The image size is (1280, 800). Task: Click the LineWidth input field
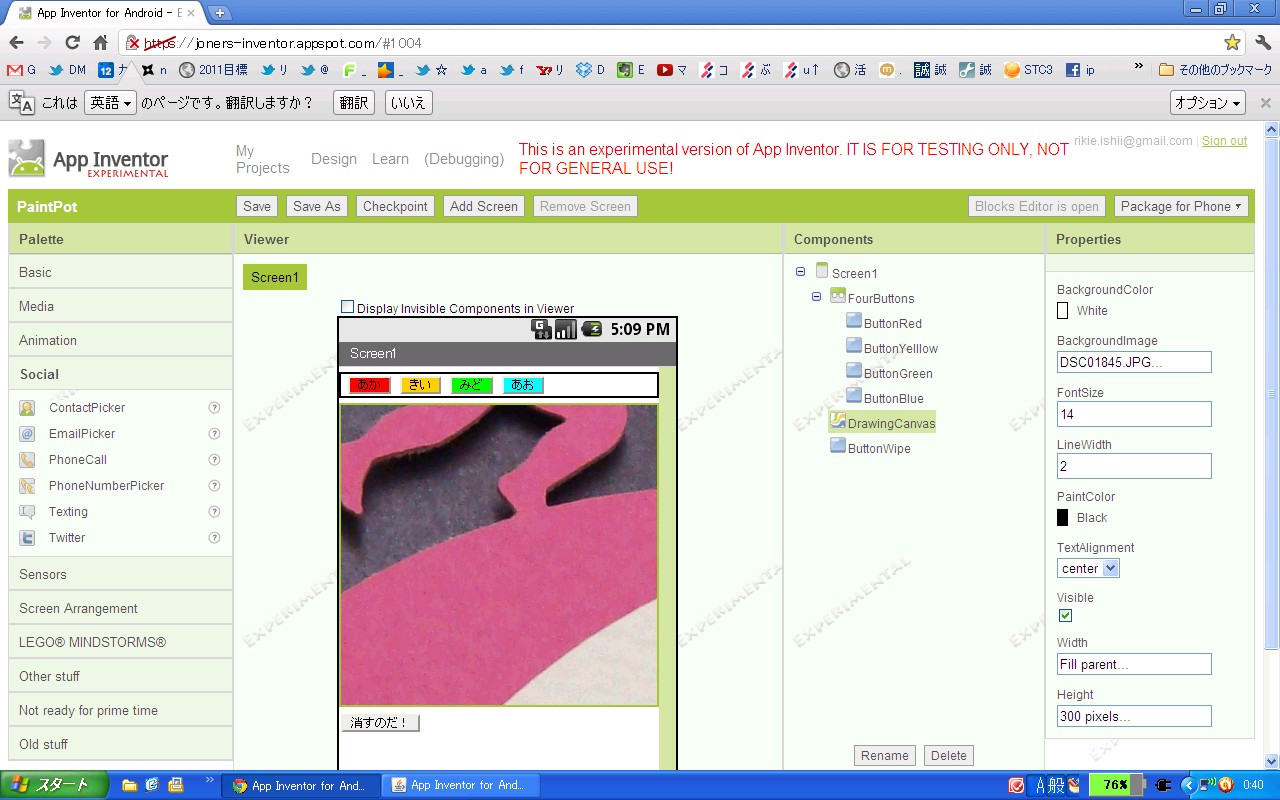click(1133, 466)
